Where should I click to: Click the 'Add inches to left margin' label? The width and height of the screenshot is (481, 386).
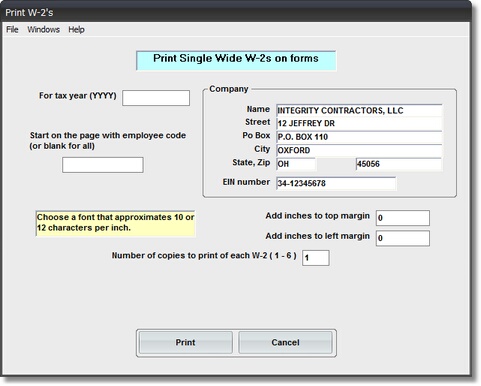317,236
